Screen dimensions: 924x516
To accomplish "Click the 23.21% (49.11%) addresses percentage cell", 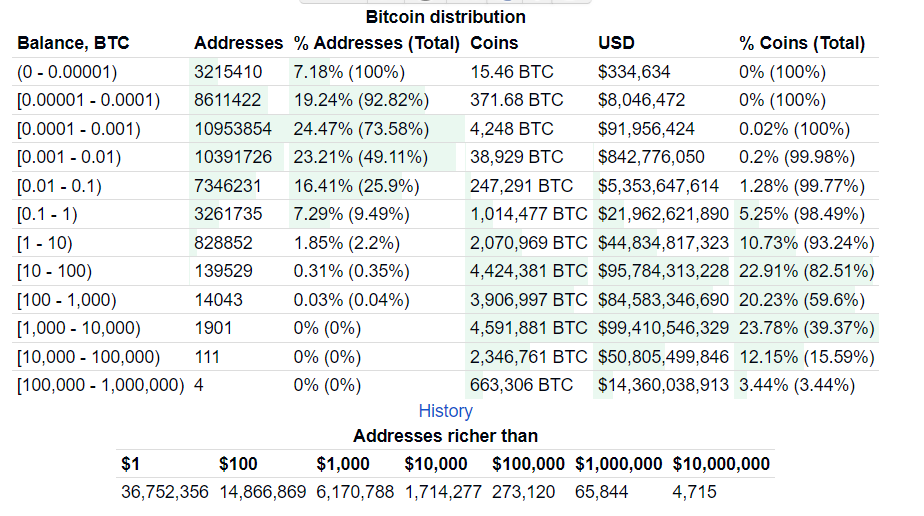I will coord(360,157).
